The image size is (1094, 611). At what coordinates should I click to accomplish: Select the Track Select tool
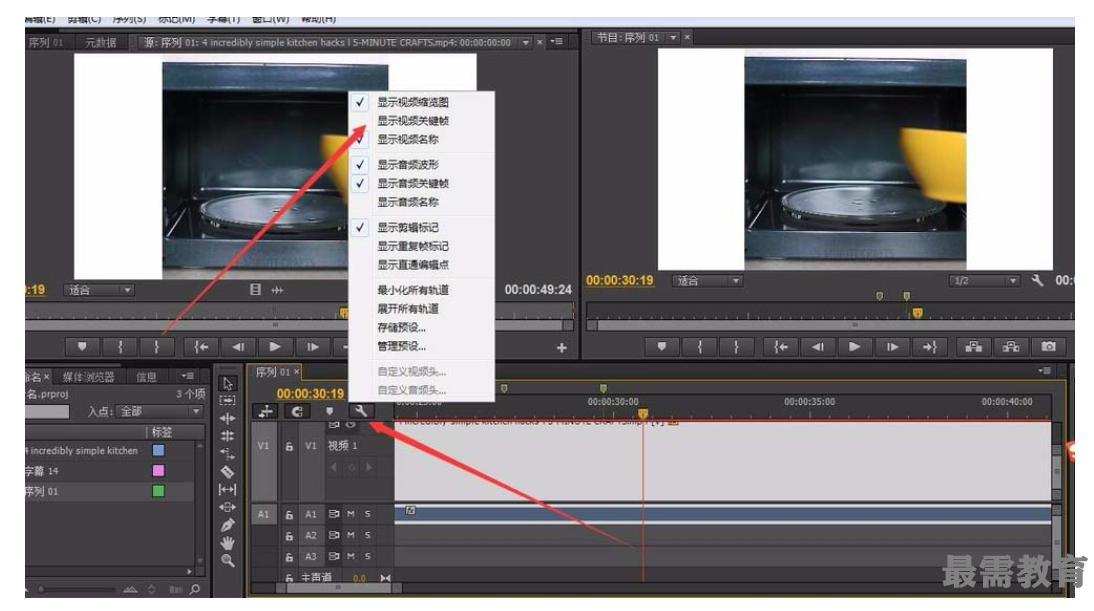(x=227, y=400)
